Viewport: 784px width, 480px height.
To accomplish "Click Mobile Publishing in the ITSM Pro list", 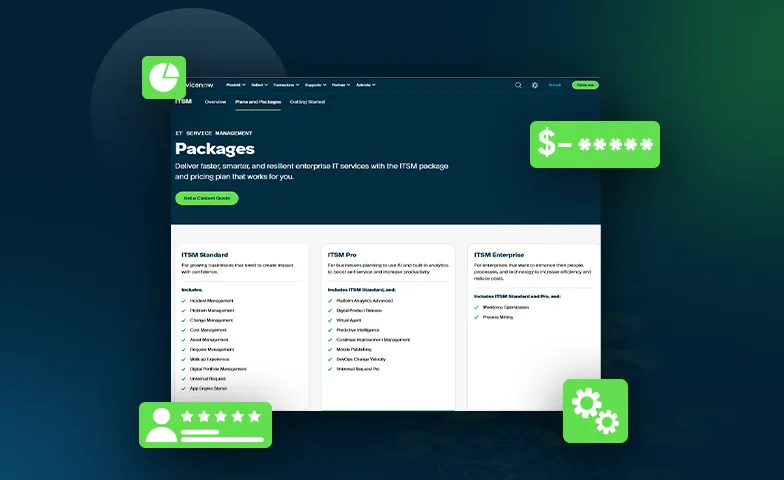I will click(354, 350).
